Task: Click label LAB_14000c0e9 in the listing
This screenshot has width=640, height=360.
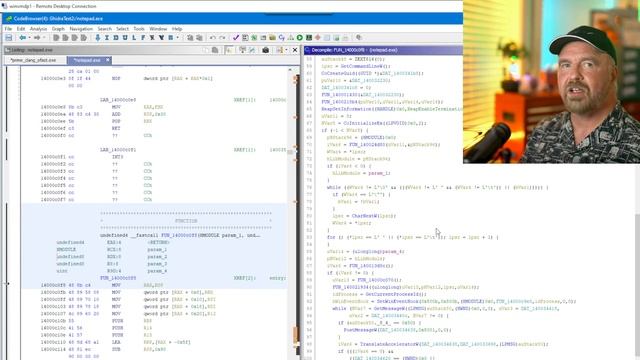Action: click(118, 100)
